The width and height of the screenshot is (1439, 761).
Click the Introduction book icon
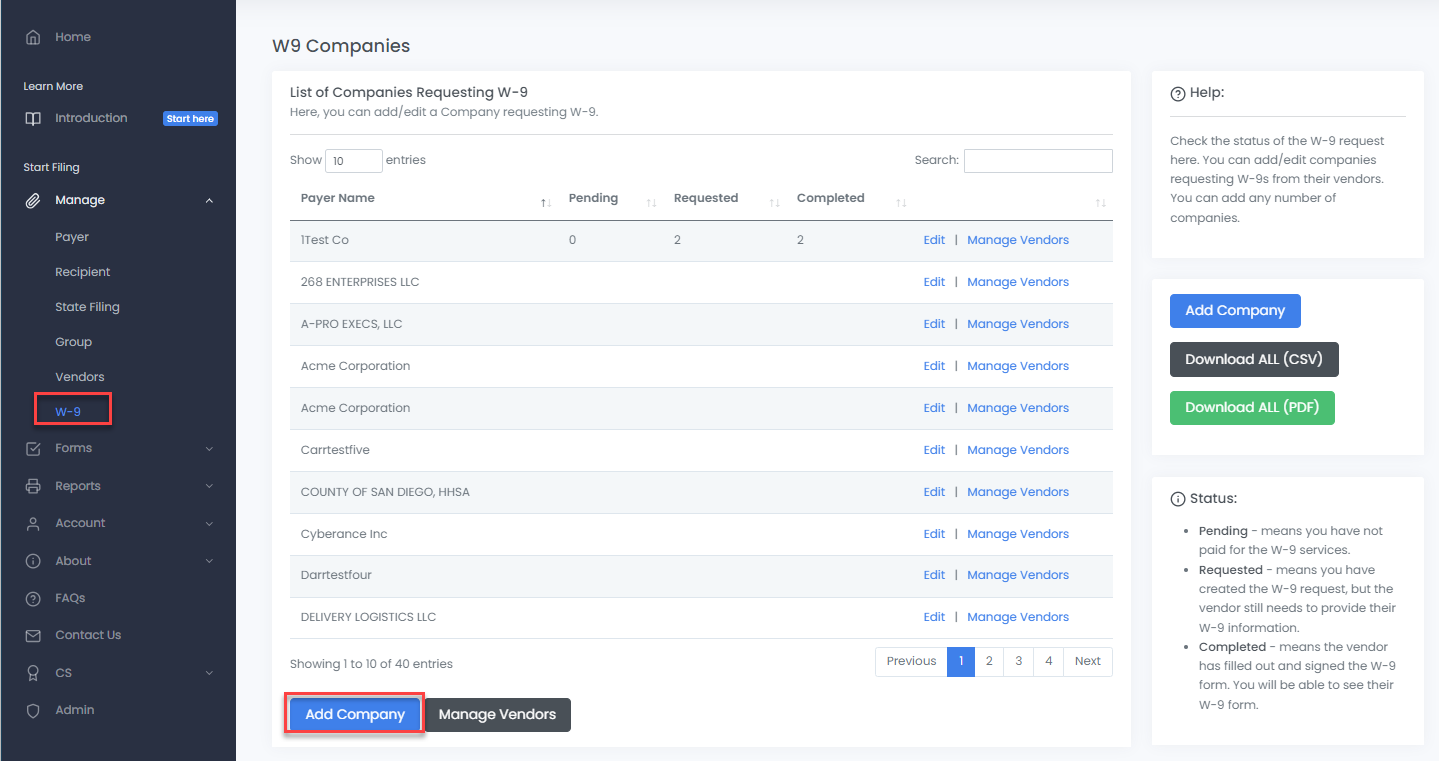[x=33, y=118]
